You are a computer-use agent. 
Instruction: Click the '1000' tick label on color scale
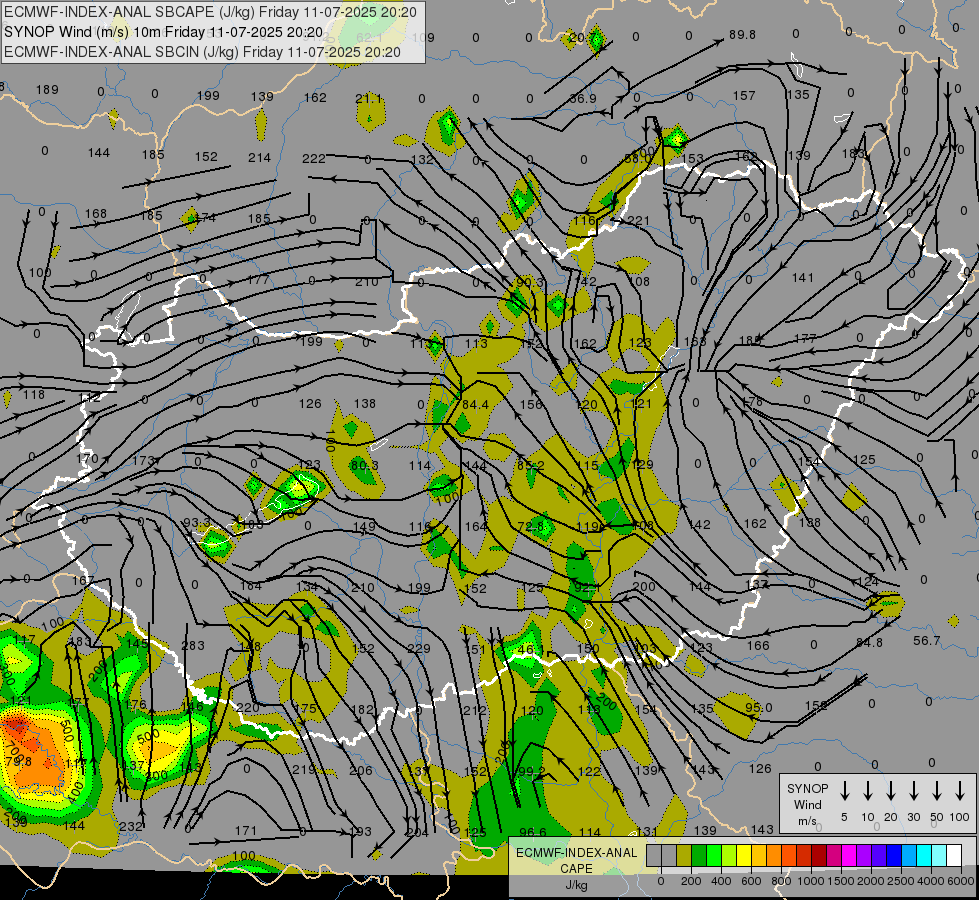coord(810,881)
